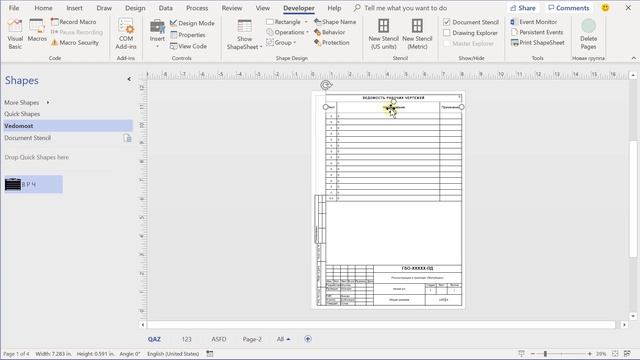Open the Insert controls menu
This screenshot has height=360, width=640.
click(x=157, y=34)
